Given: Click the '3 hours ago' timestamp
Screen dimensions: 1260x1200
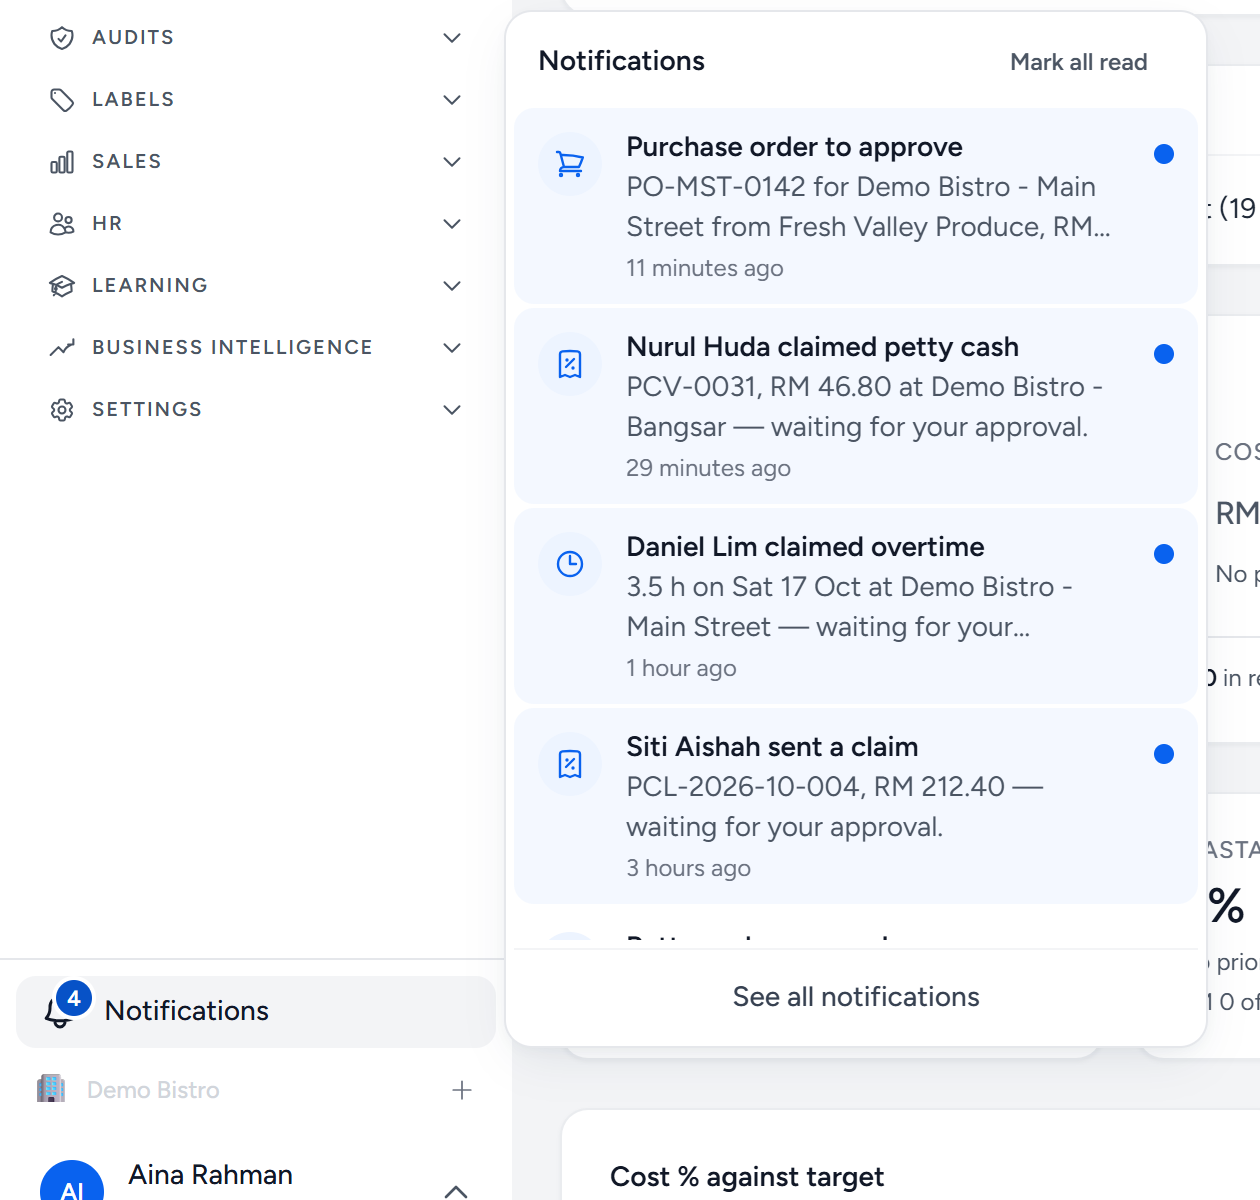Looking at the screenshot, I should click(x=688, y=868).
